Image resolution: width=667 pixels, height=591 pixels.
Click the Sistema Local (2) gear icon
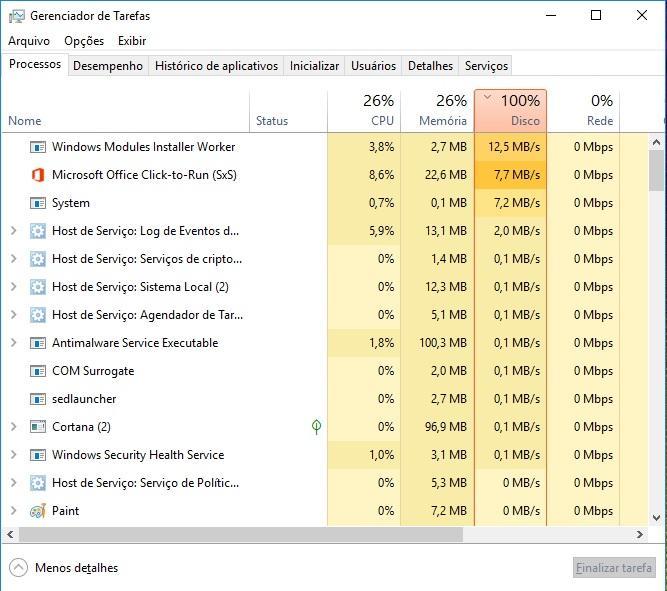38,287
